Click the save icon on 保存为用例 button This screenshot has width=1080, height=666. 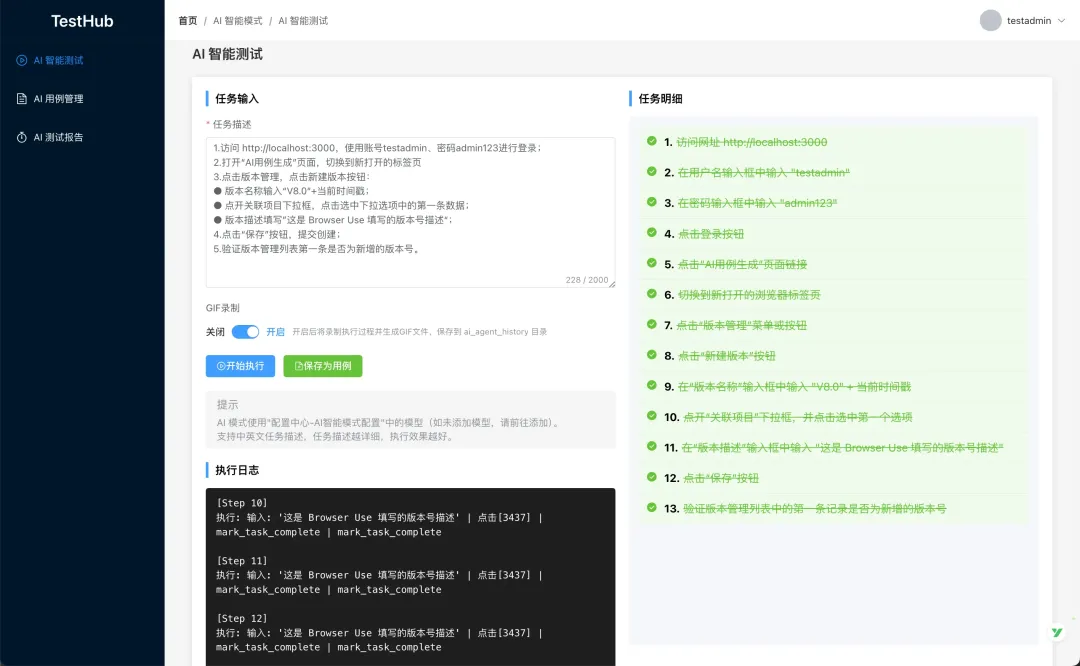[297, 366]
